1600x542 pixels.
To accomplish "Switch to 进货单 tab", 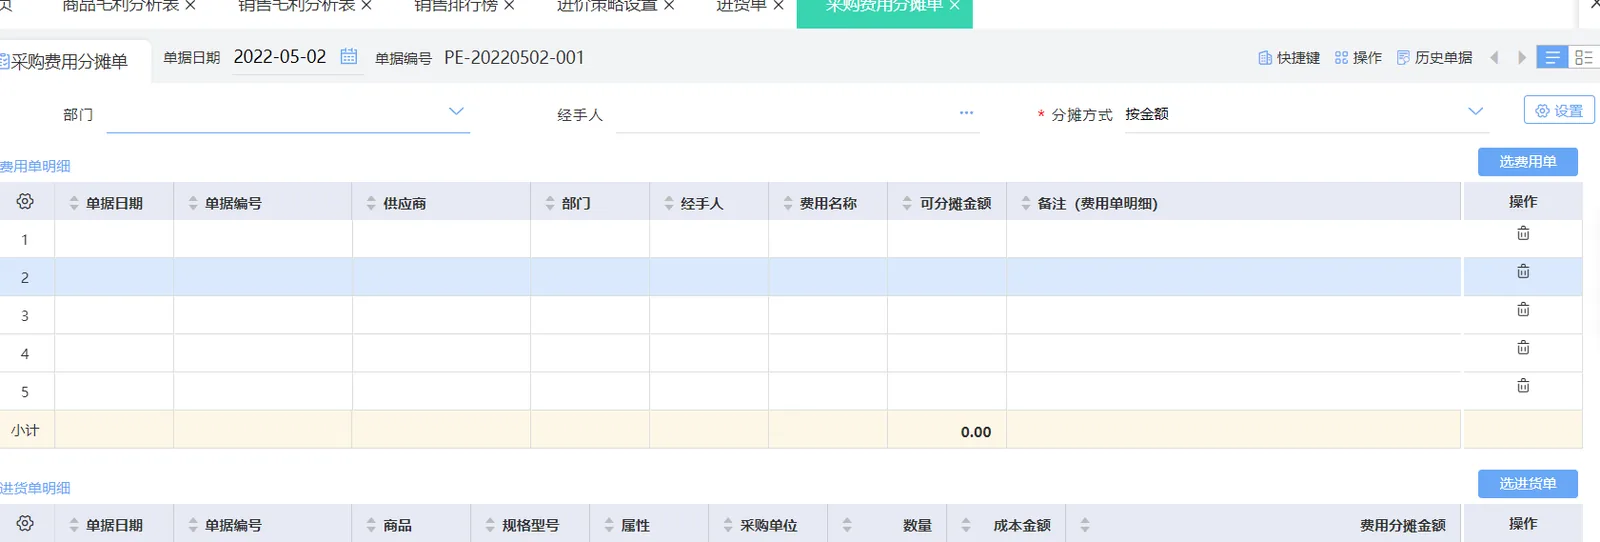I will point(741,6).
